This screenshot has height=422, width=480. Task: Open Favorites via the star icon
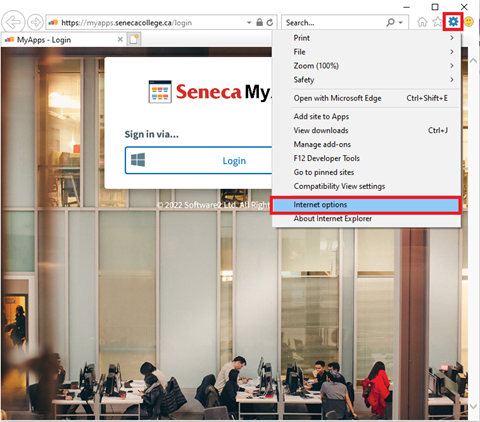coord(437,22)
